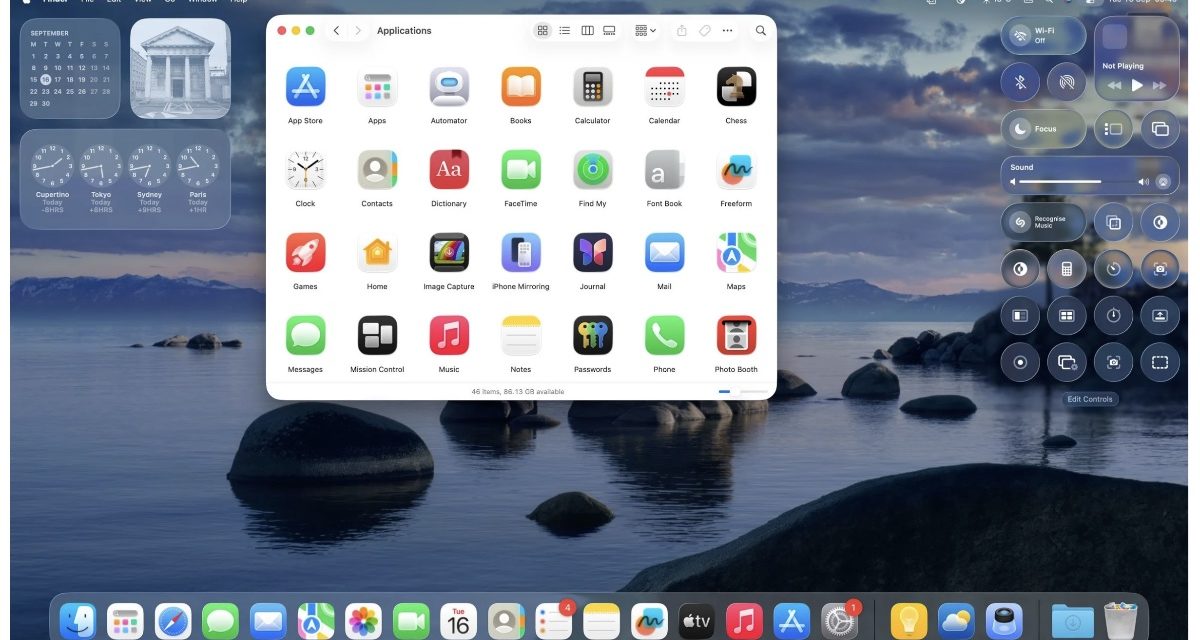The width and height of the screenshot is (1200, 640).
Task: Open Font Book
Action: 664,171
